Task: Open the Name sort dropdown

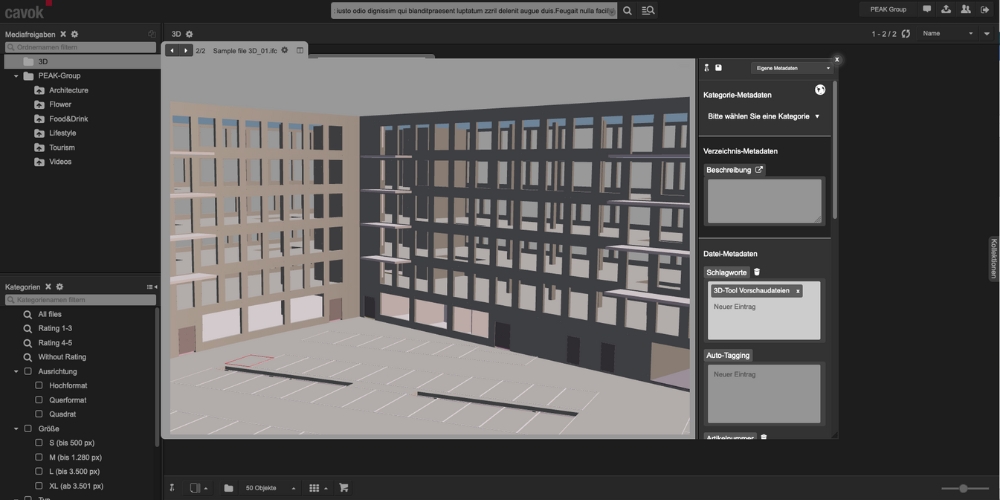Action: coord(948,34)
